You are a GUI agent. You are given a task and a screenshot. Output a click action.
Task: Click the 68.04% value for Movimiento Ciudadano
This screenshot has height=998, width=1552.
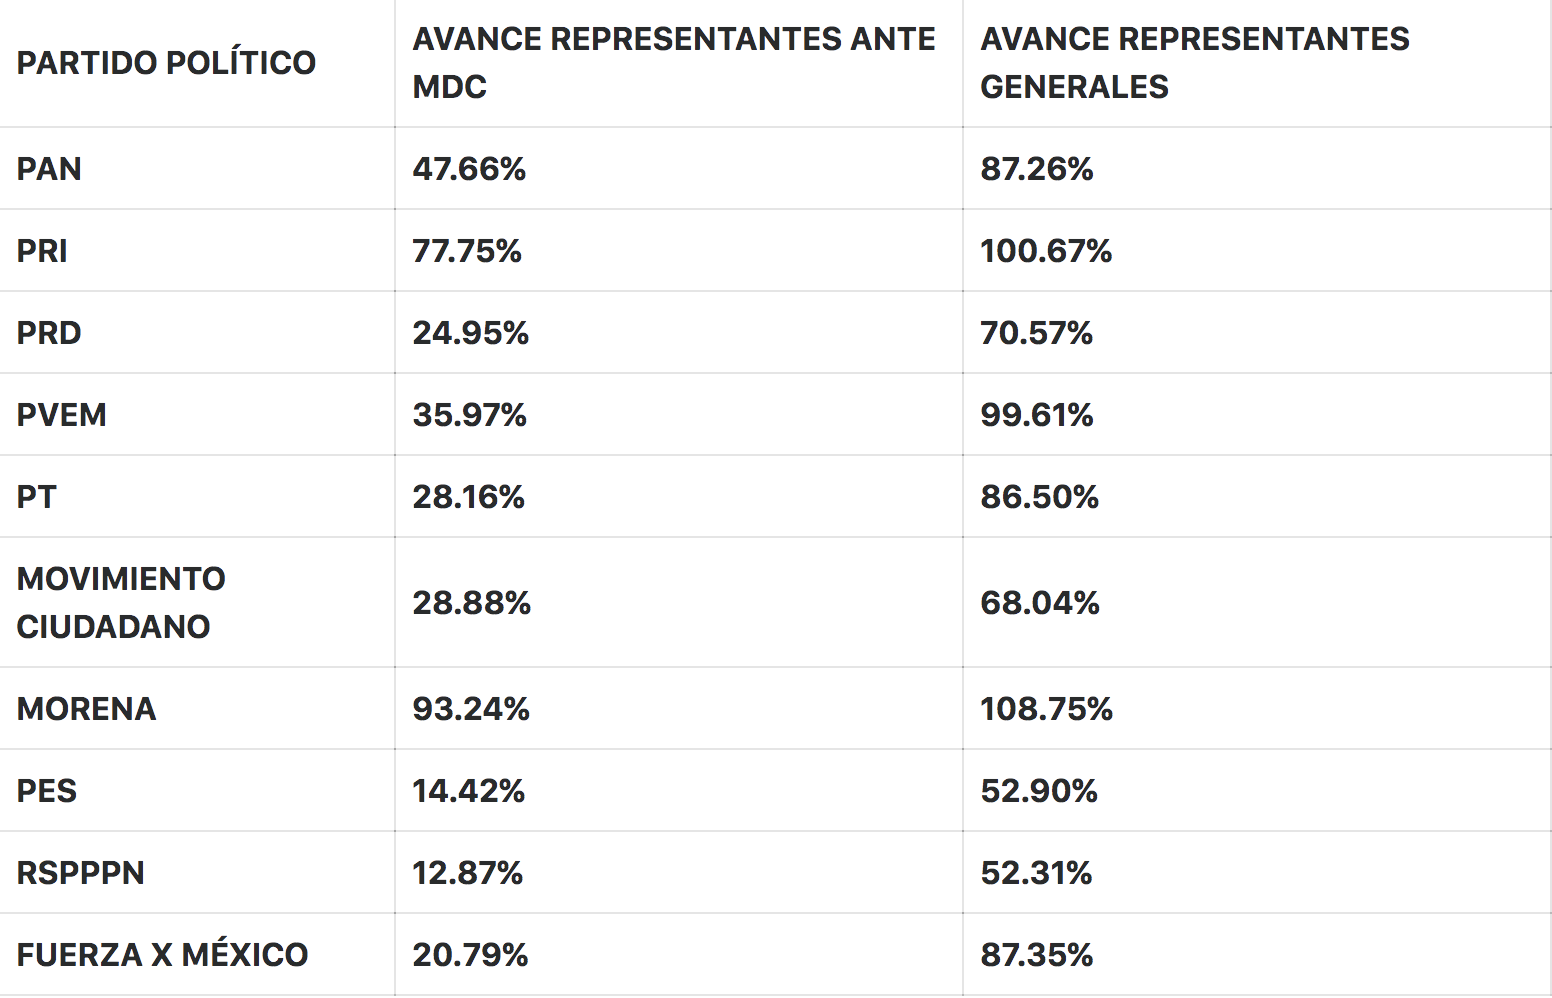point(1039,603)
